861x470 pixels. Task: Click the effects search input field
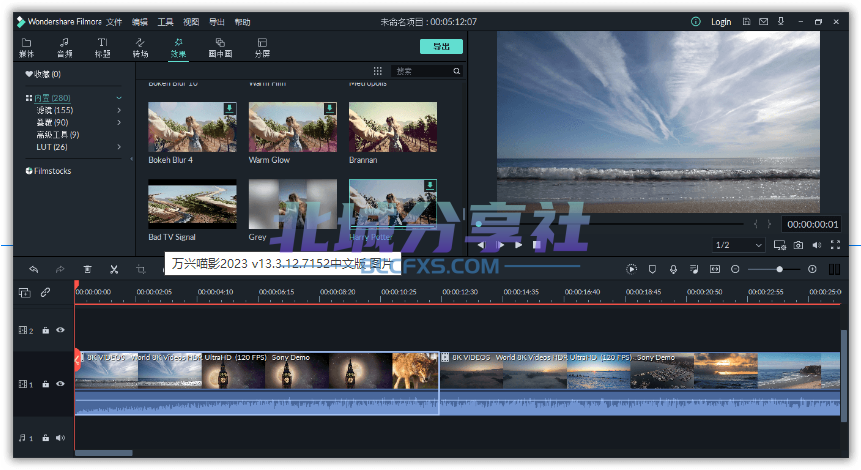pyautogui.click(x=422, y=71)
